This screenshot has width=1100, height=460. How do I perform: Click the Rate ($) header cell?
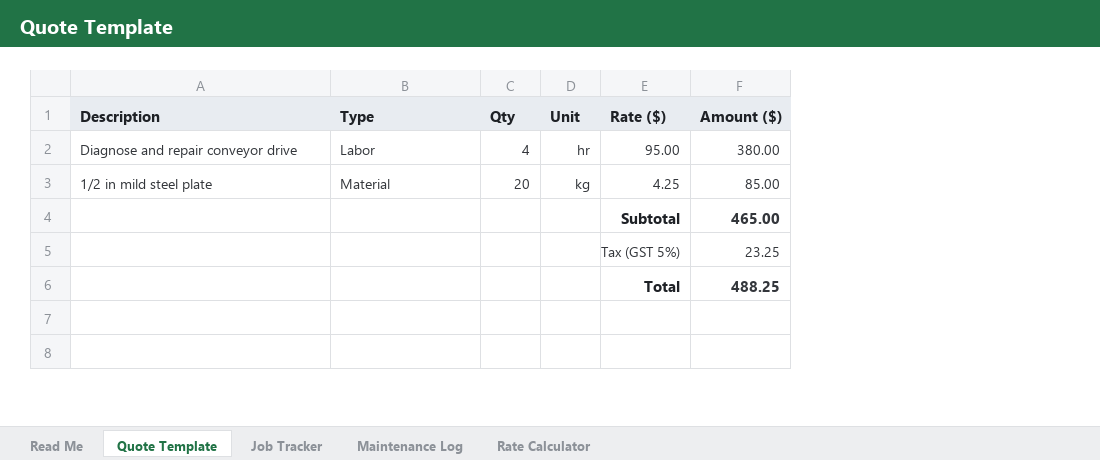(645, 114)
